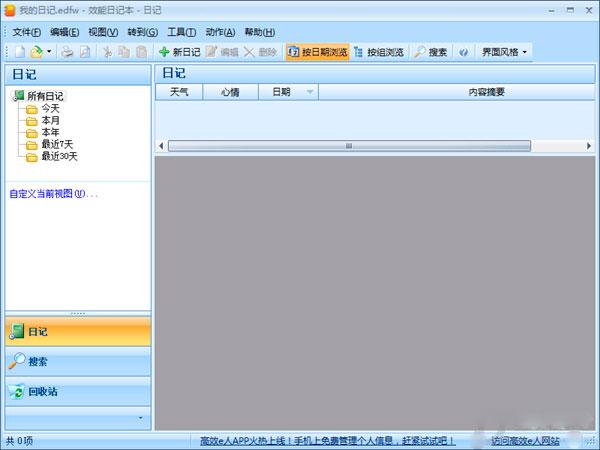This screenshot has height=450, width=600.
Task: Open the help question mark icon
Action: click(x=463, y=51)
